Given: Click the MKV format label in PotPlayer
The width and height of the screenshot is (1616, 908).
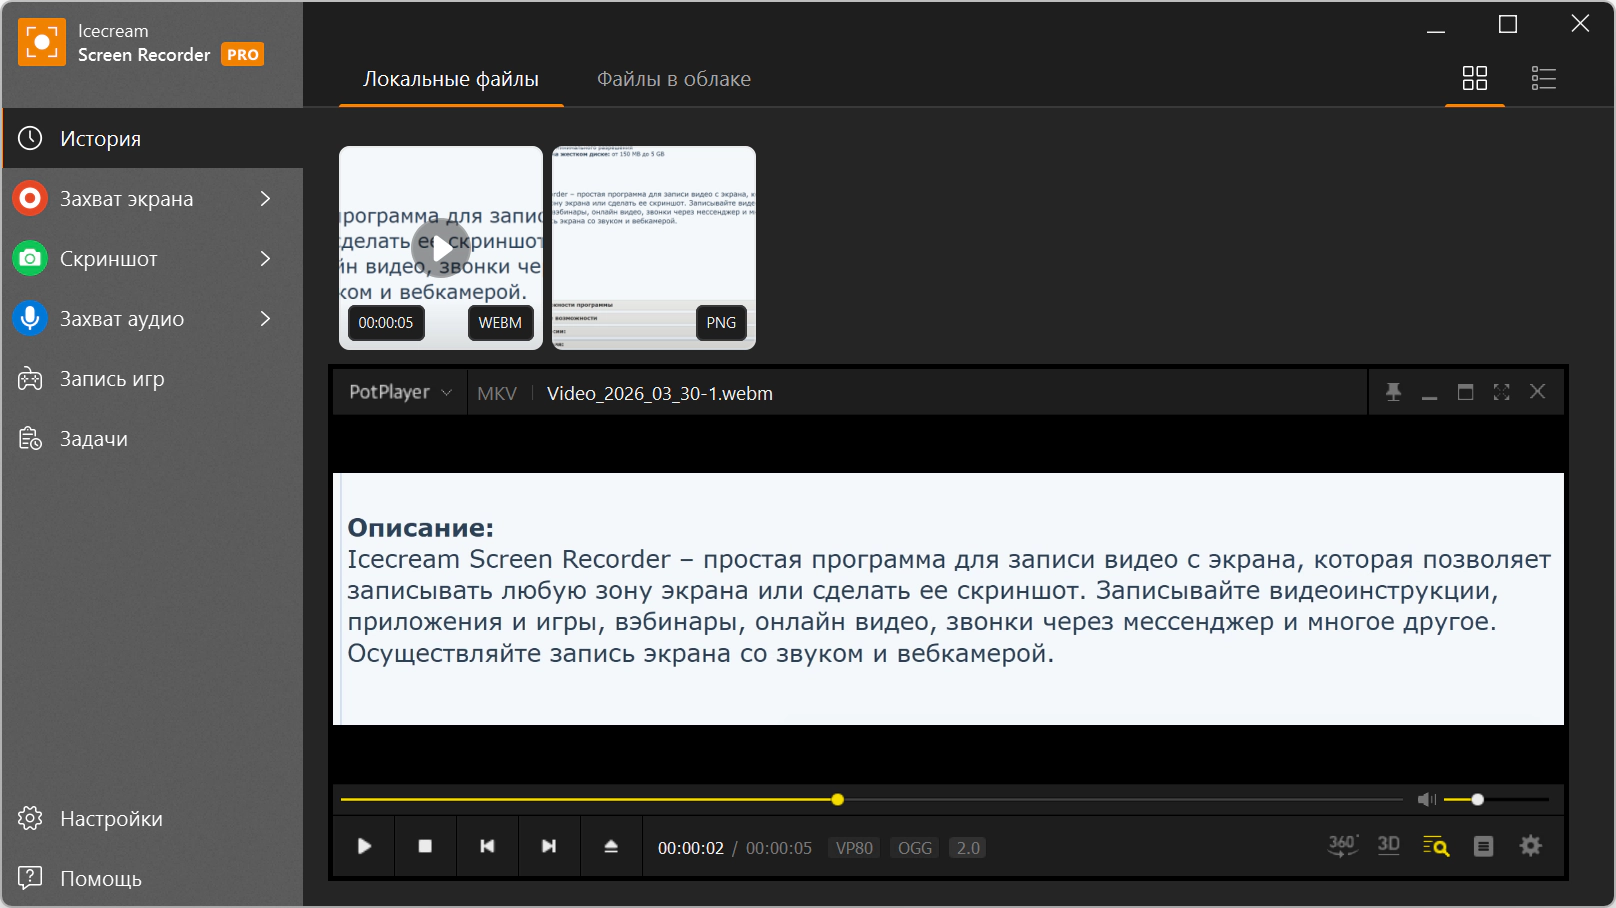Looking at the screenshot, I should point(497,393).
